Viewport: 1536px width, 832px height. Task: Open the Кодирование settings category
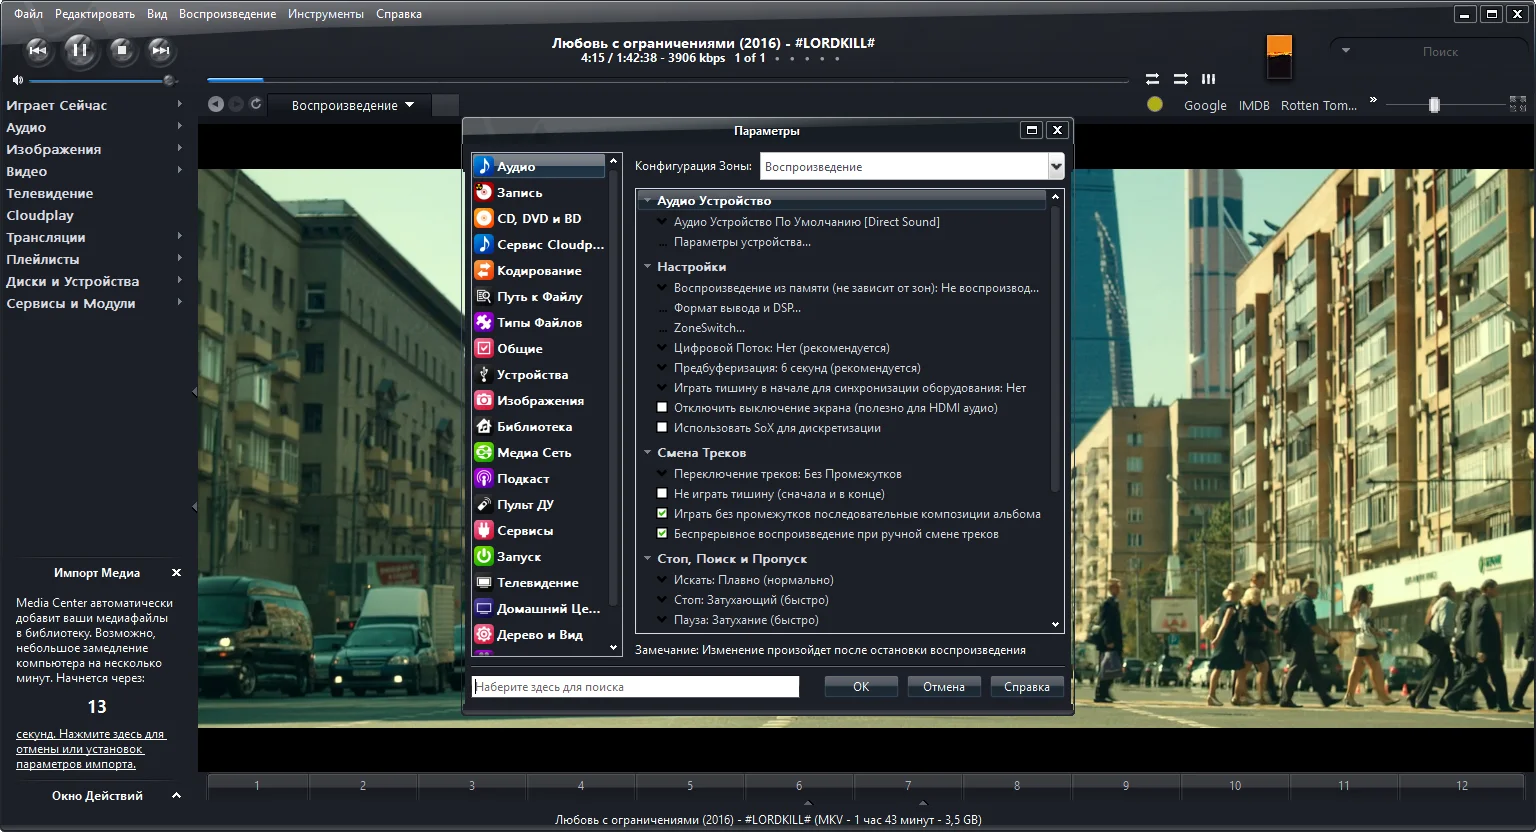point(539,270)
